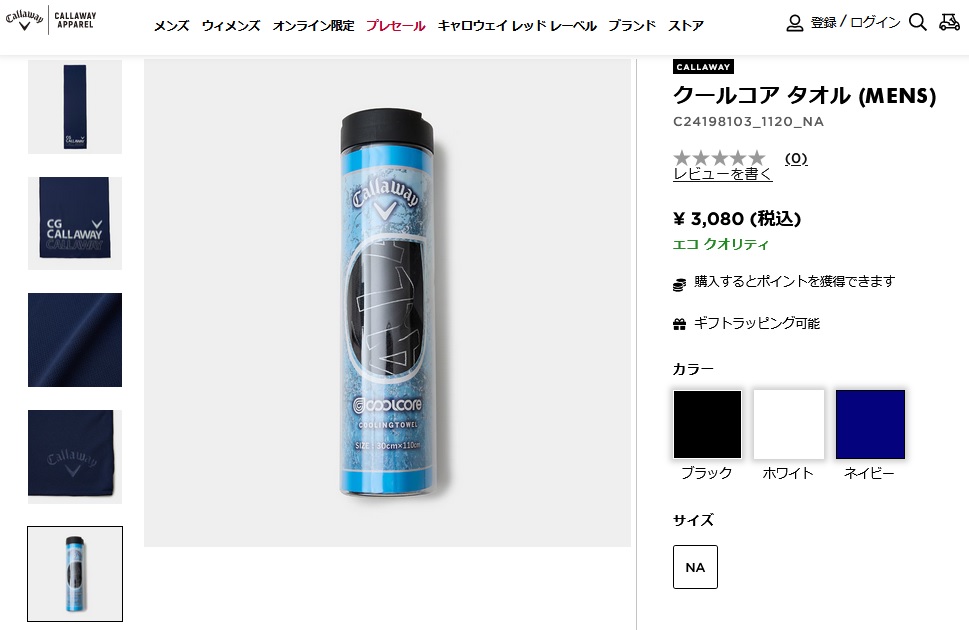Image resolution: width=969 pixels, height=630 pixels.
Task: Click the user account profile icon
Action: [x=794, y=23]
